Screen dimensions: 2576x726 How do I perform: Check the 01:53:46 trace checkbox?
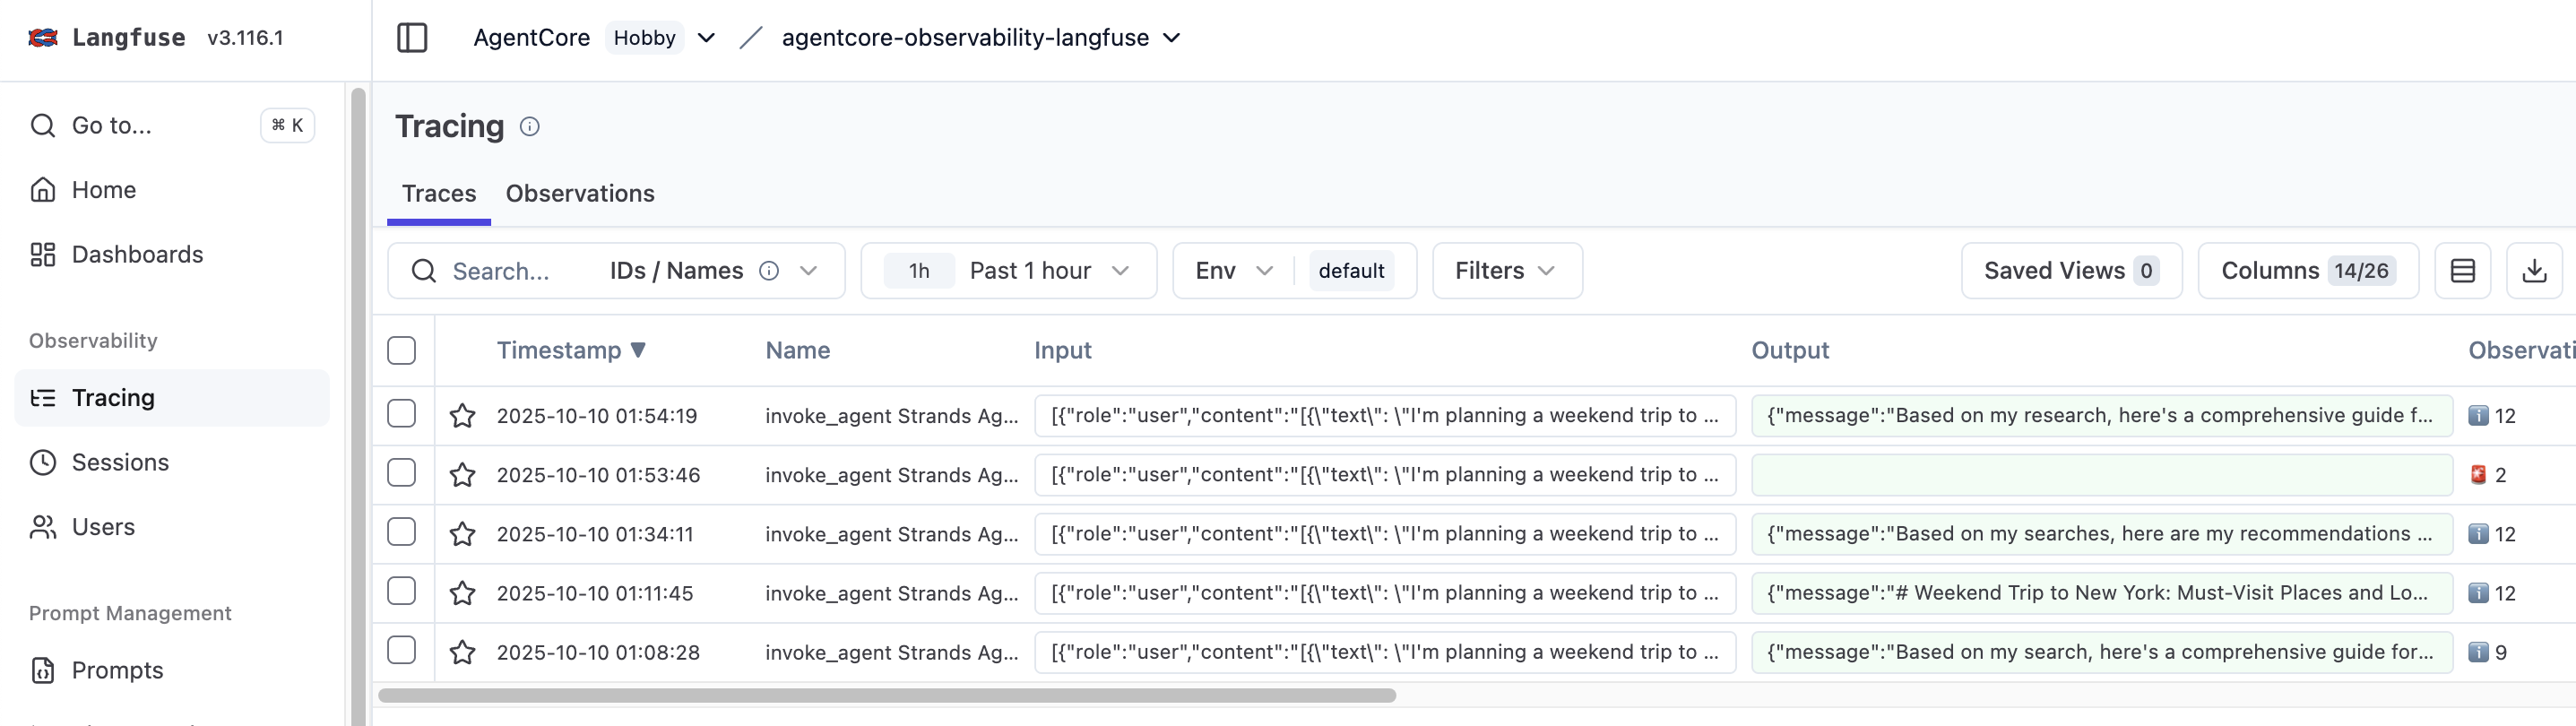402,473
